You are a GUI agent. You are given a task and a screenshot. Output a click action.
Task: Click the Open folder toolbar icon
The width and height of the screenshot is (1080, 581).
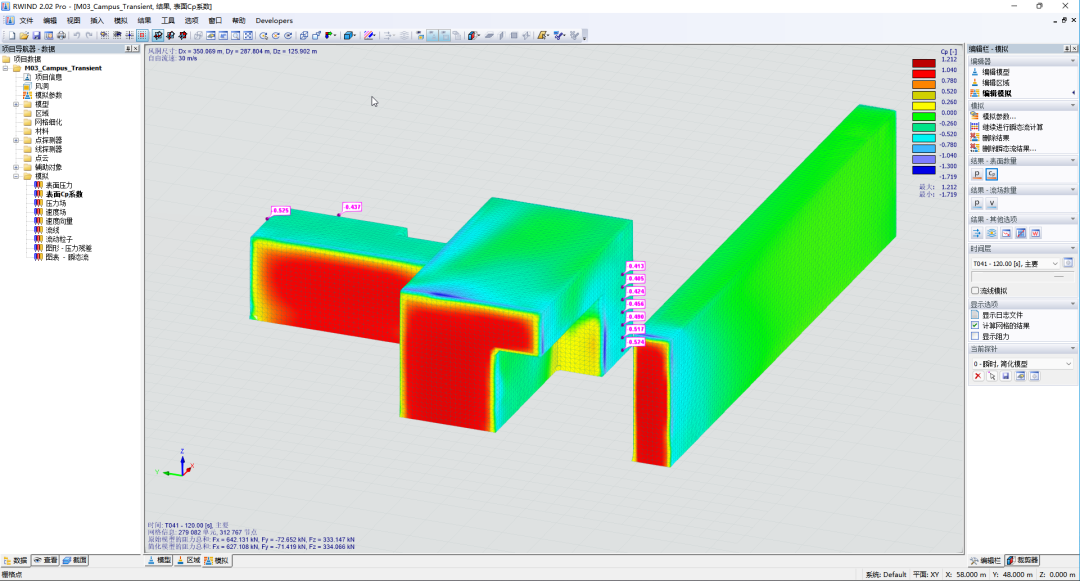tap(24, 35)
